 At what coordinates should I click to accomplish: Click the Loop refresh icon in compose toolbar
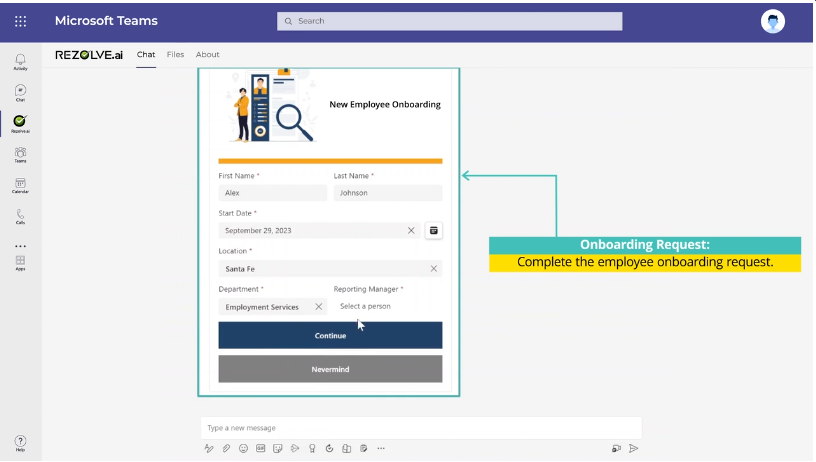(x=329, y=448)
